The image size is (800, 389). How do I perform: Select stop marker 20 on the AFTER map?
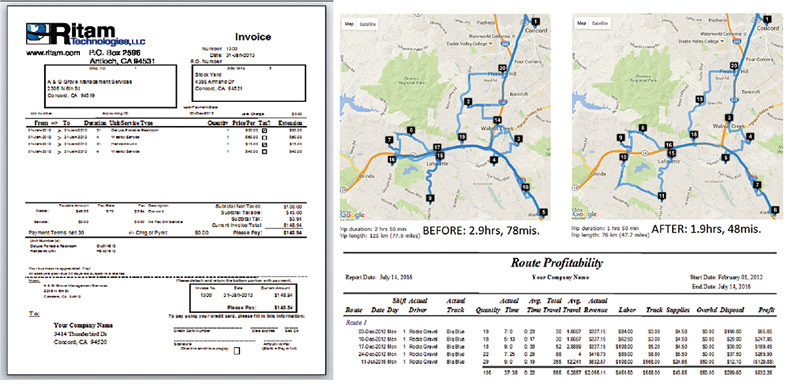pos(734,66)
